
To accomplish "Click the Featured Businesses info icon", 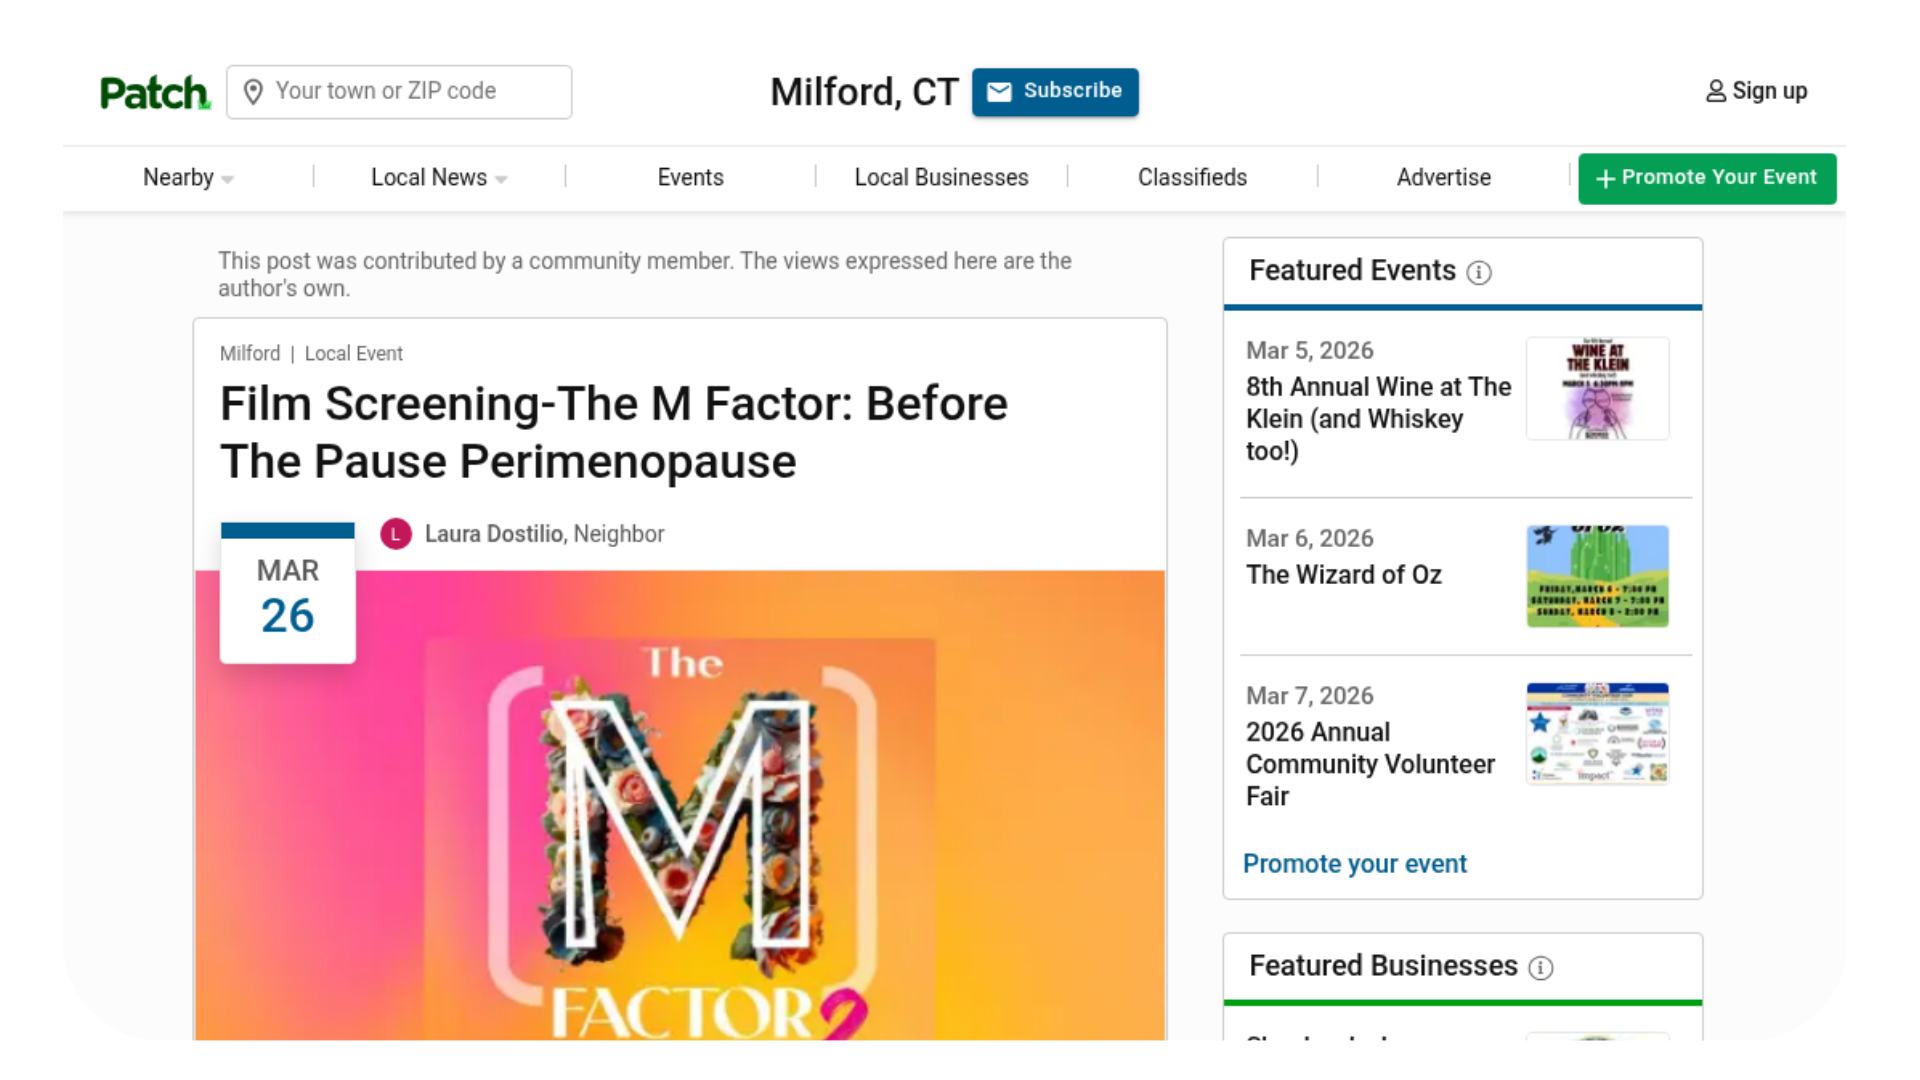I will [1541, 967].
